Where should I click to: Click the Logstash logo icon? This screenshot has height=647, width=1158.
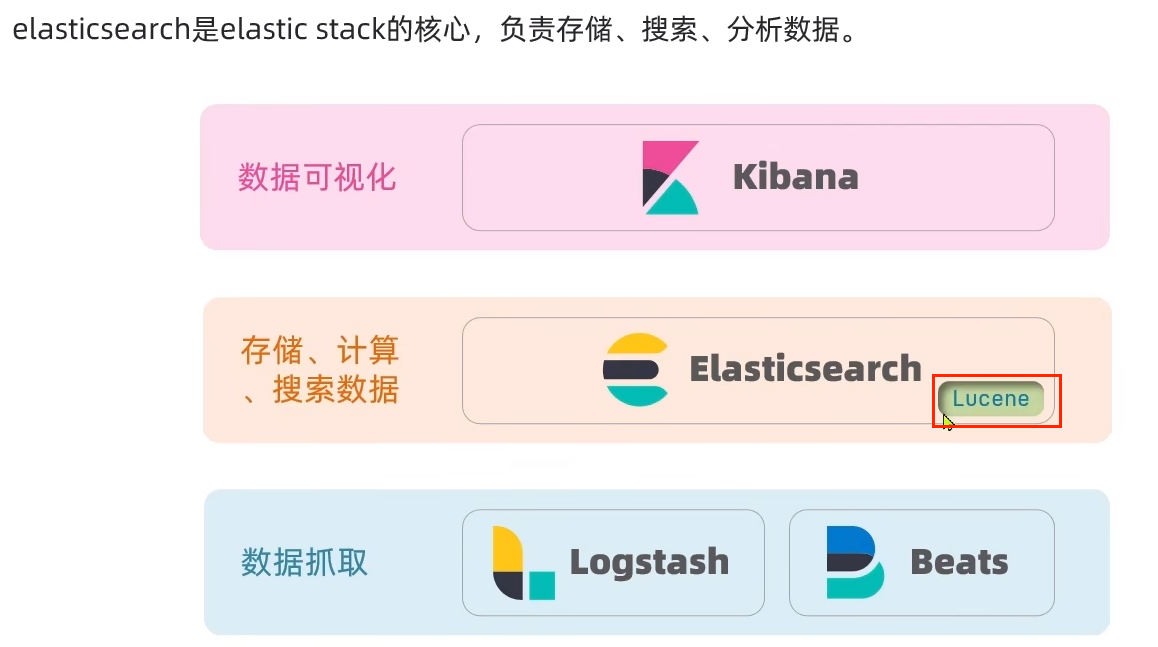(x=524, y=563)
